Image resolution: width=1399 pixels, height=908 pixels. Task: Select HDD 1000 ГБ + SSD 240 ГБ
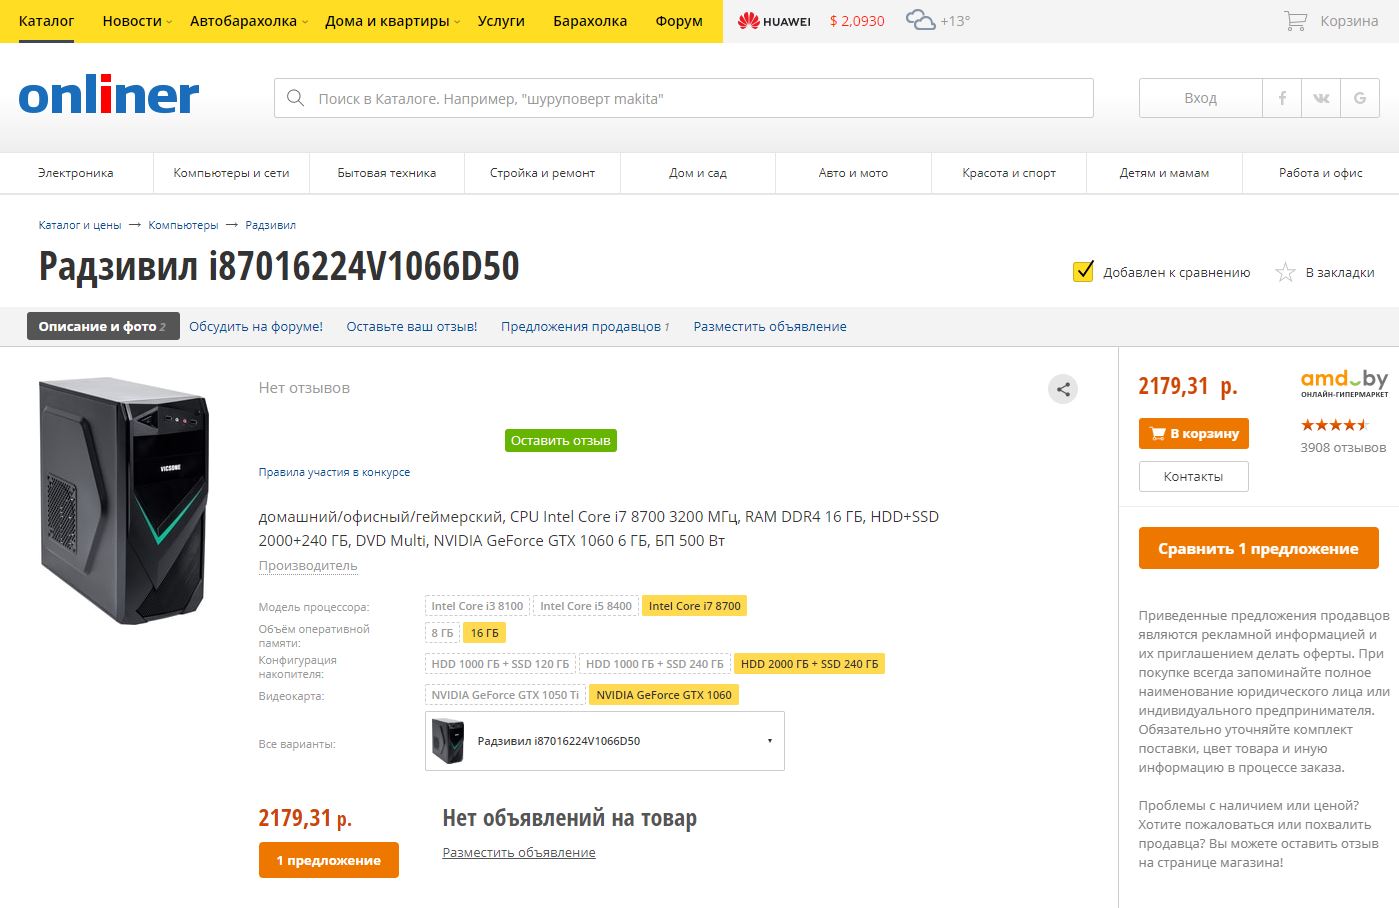click(x=655, y=664)
